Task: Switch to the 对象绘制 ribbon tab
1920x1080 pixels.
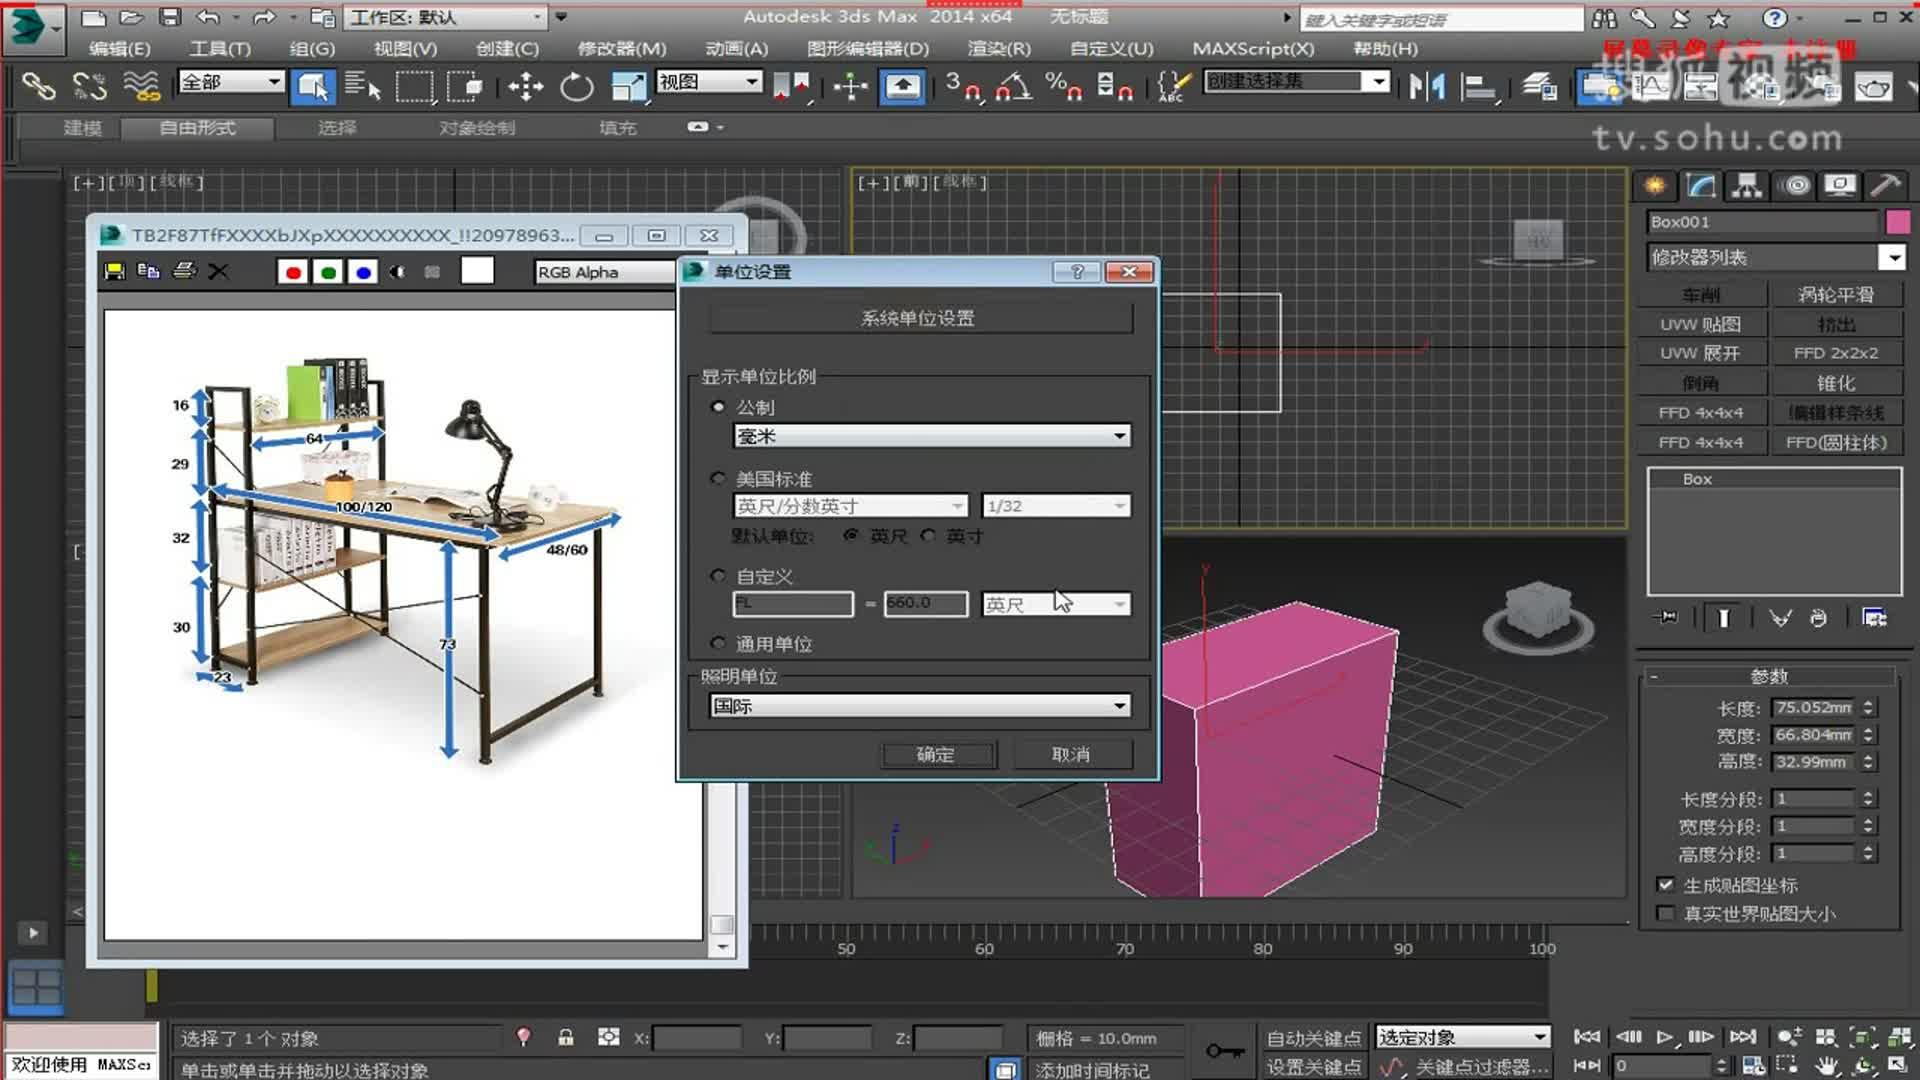Action: (477, 128)
